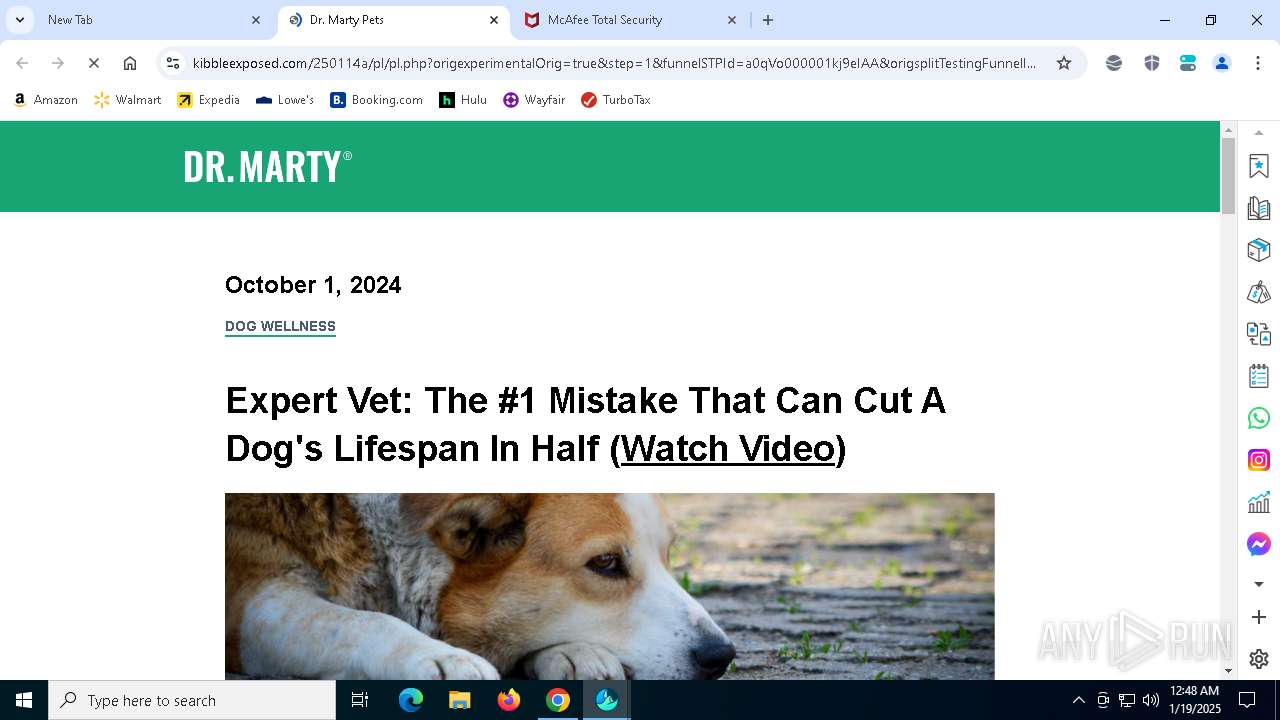1280x720 pixels.
Task: View site information icon in address bar
Action: click(x=173, y=63)
